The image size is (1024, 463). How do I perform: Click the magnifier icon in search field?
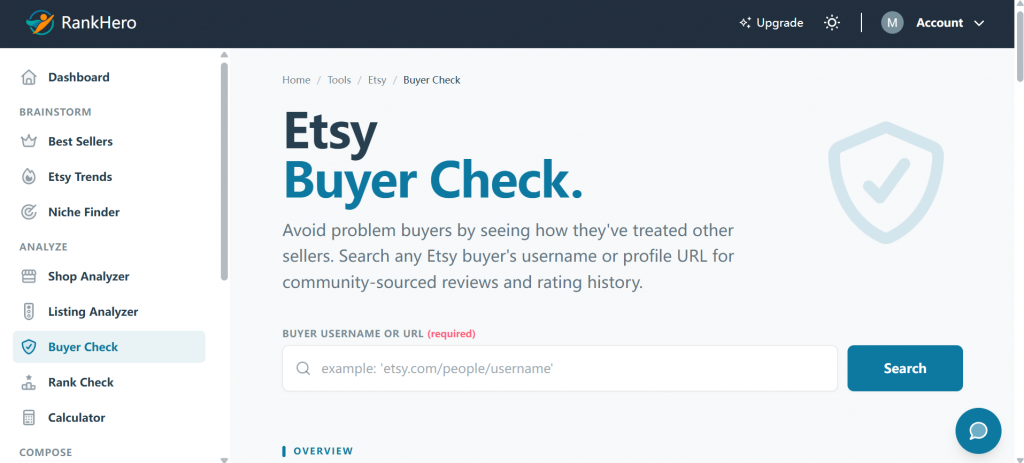tap(303, 368)
